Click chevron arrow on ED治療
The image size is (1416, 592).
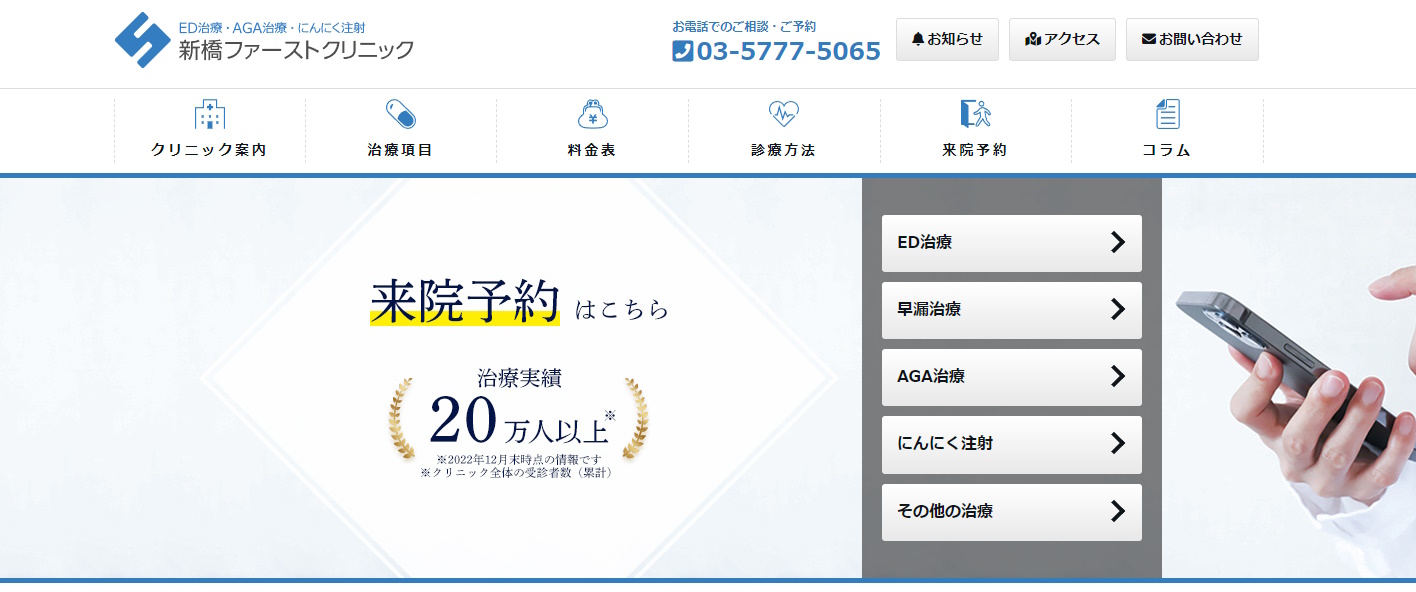1118,243
